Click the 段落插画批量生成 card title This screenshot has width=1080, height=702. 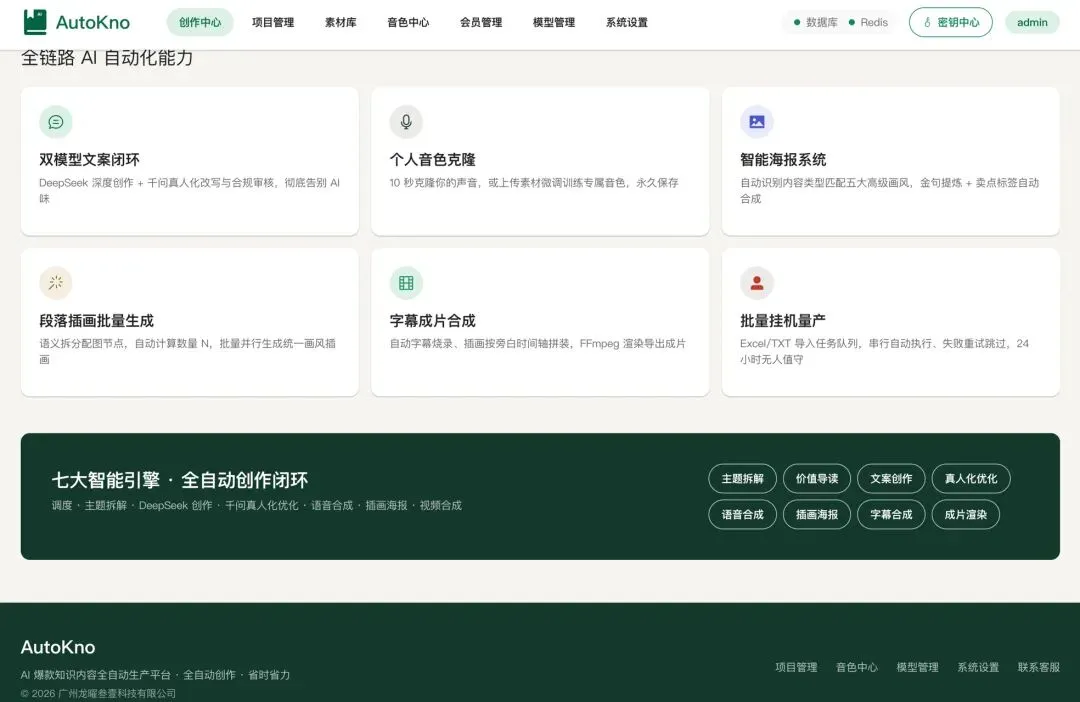pyautogui.click(x=96, y=320)
